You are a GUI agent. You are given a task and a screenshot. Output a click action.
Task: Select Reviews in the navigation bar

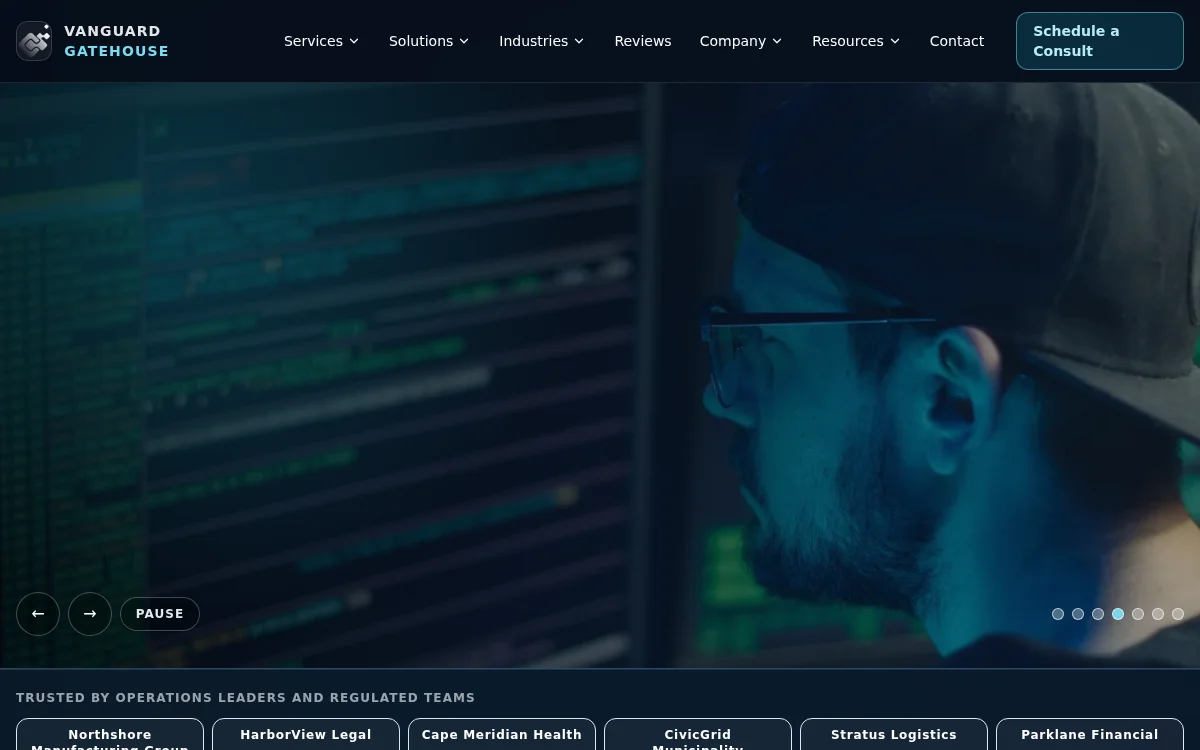(642, 41)
